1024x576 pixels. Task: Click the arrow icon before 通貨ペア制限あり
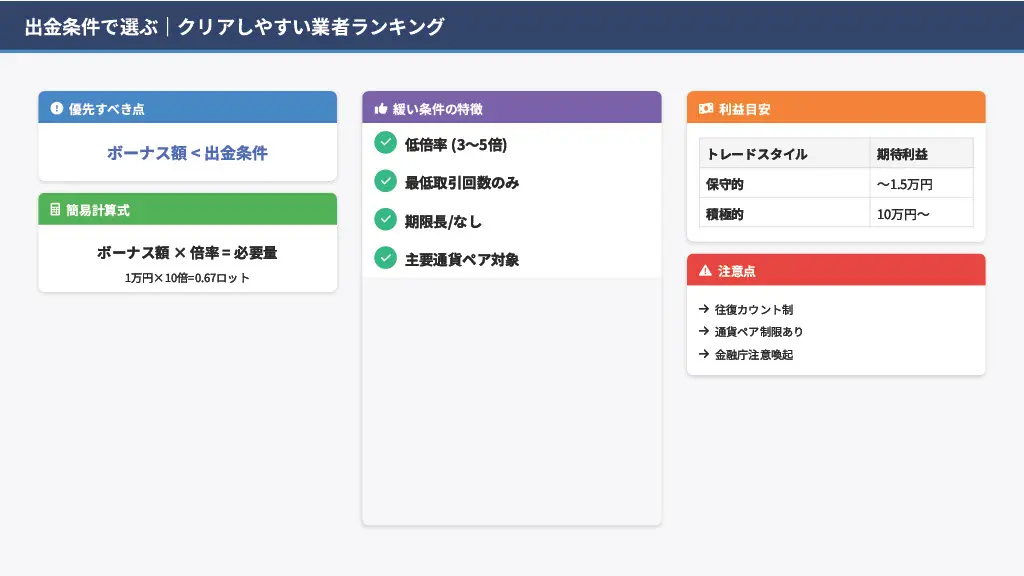704,332
